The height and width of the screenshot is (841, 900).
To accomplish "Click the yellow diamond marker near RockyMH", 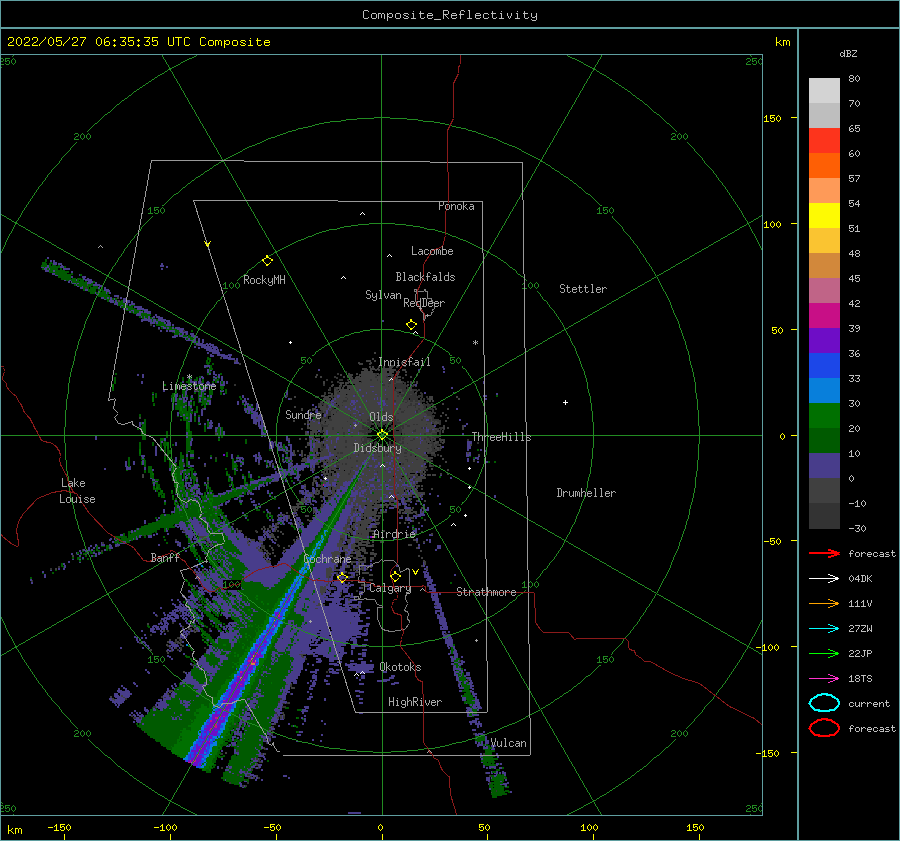I will [x=267, y=261].
